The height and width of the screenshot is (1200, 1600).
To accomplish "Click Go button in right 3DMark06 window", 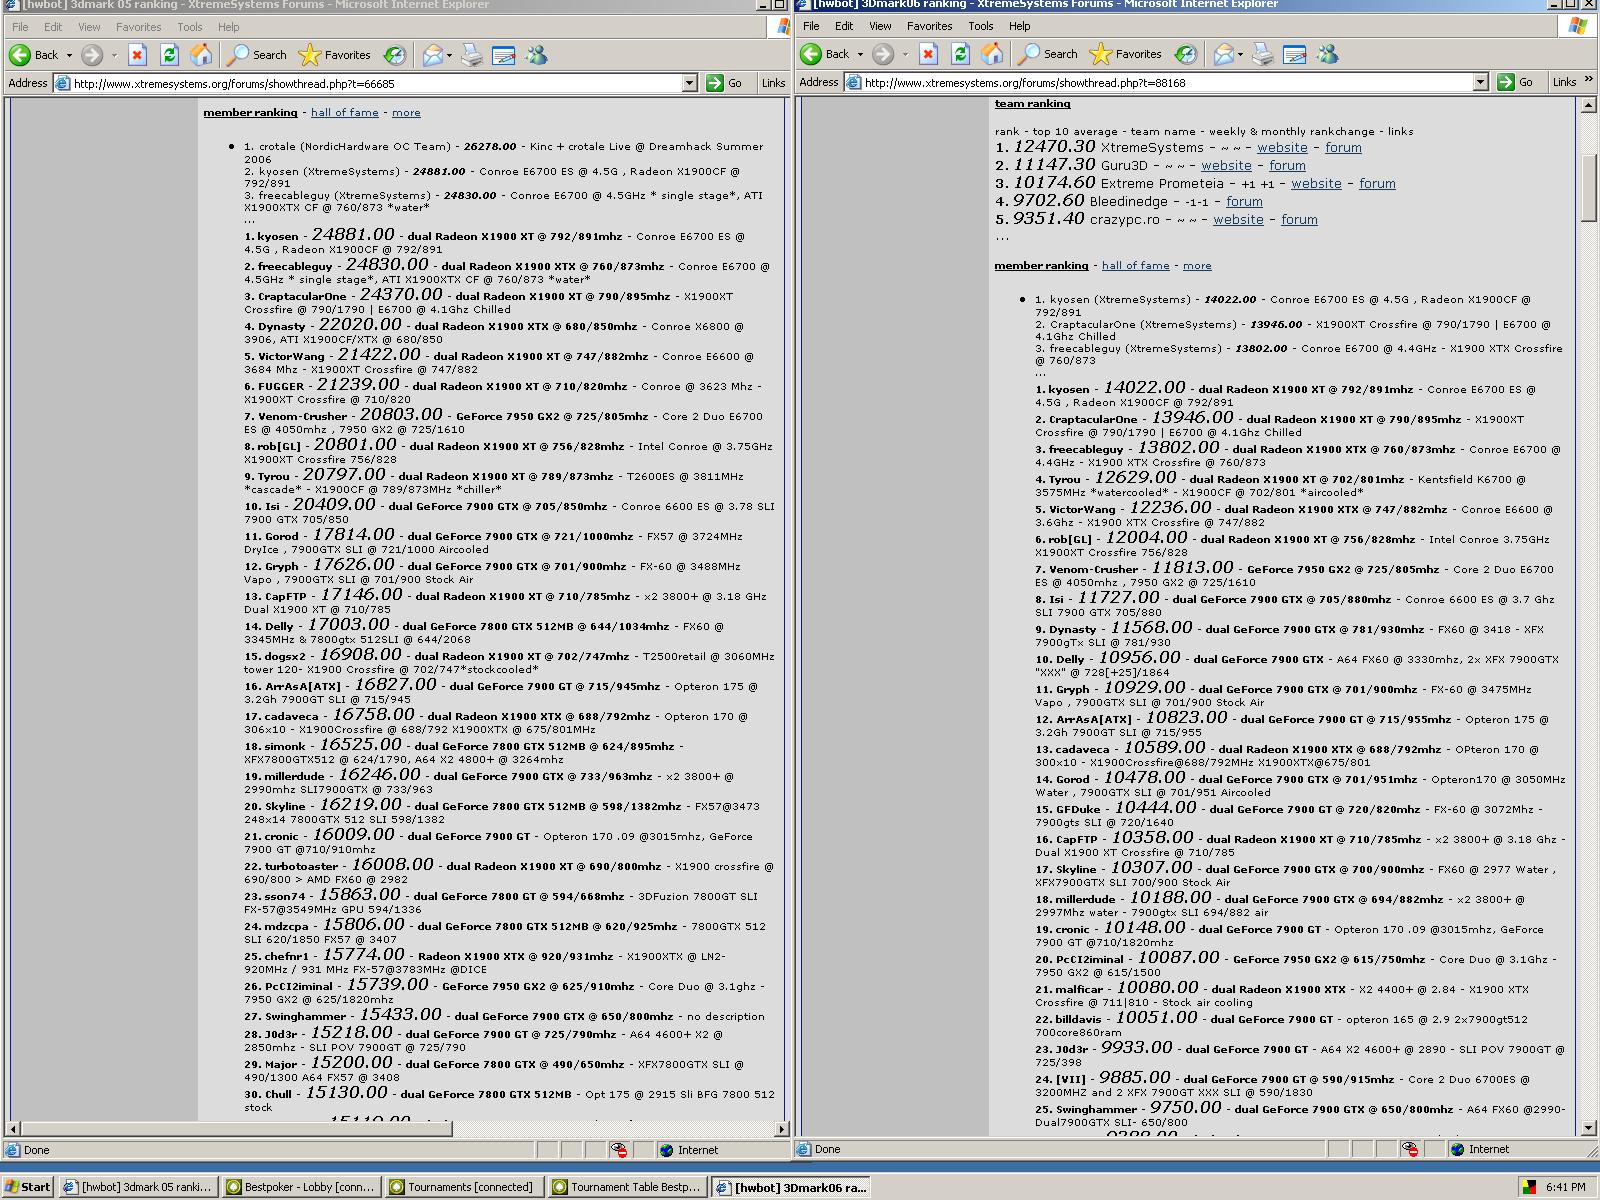I will click(x=1516, y=82).
